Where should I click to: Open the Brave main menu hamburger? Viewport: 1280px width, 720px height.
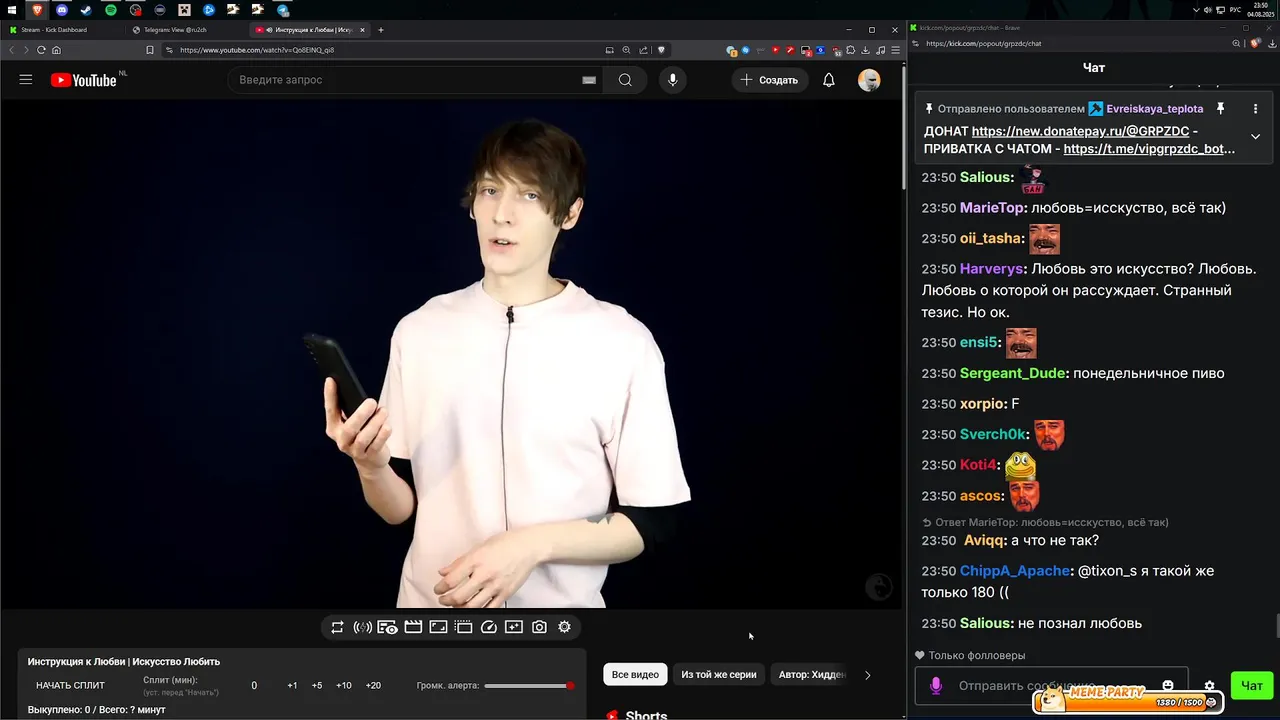pyautogui.click(x=895, y=50)
